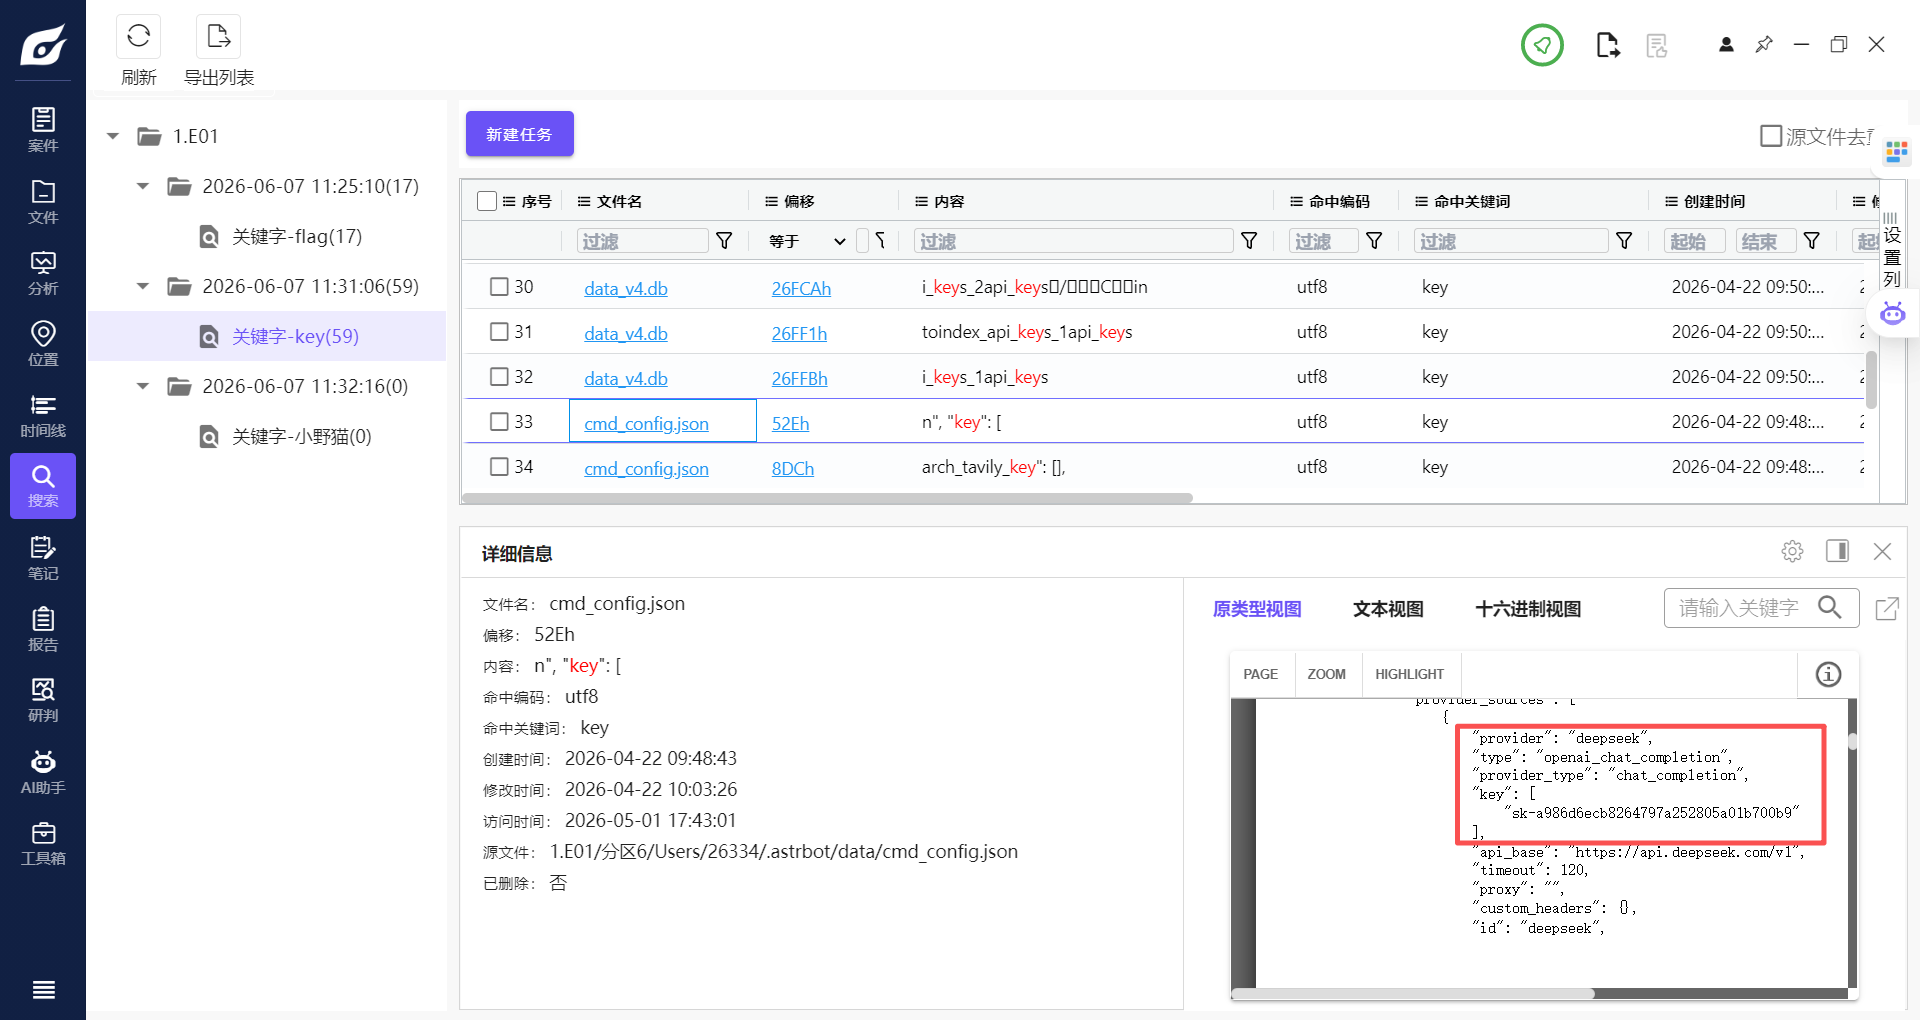The image size is (1920, 1020).
Task: Click the preview pane horizontal scrollbar
Action: pyautogui.click(x=1413, y=994)
